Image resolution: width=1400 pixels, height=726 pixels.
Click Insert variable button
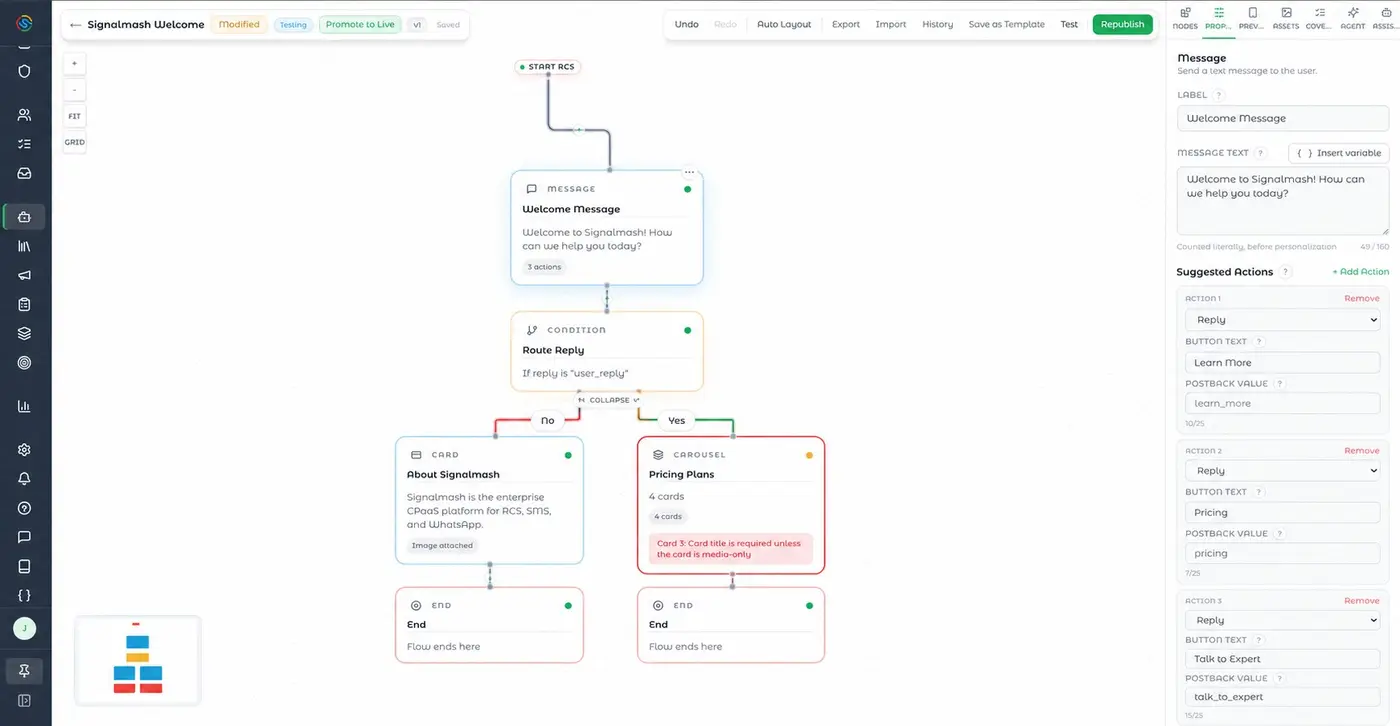pyautogui.click(x=1339, y=153)
